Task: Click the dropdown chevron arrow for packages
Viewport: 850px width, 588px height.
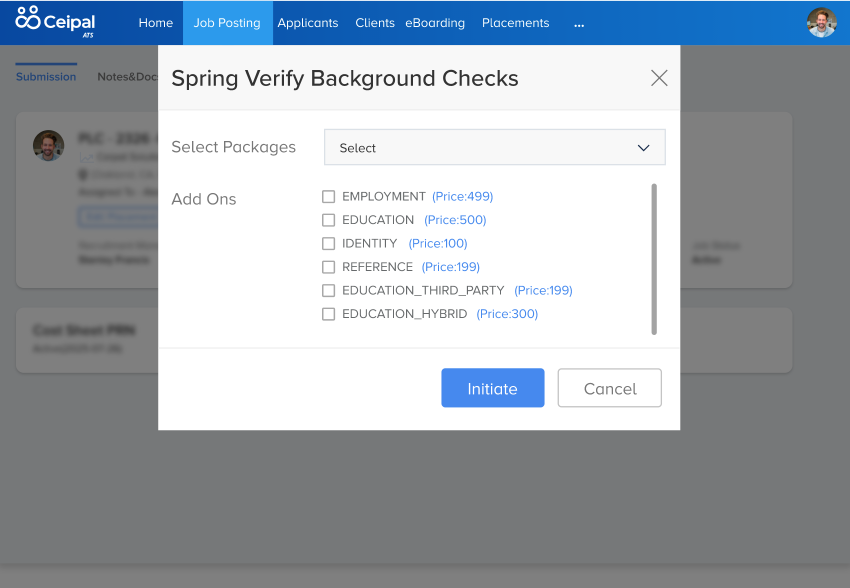Action: [643, 148]
